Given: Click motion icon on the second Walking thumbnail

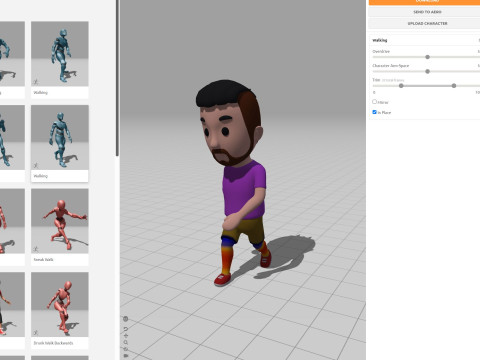Looking at the screenshot, I should [x=36, y=165].
